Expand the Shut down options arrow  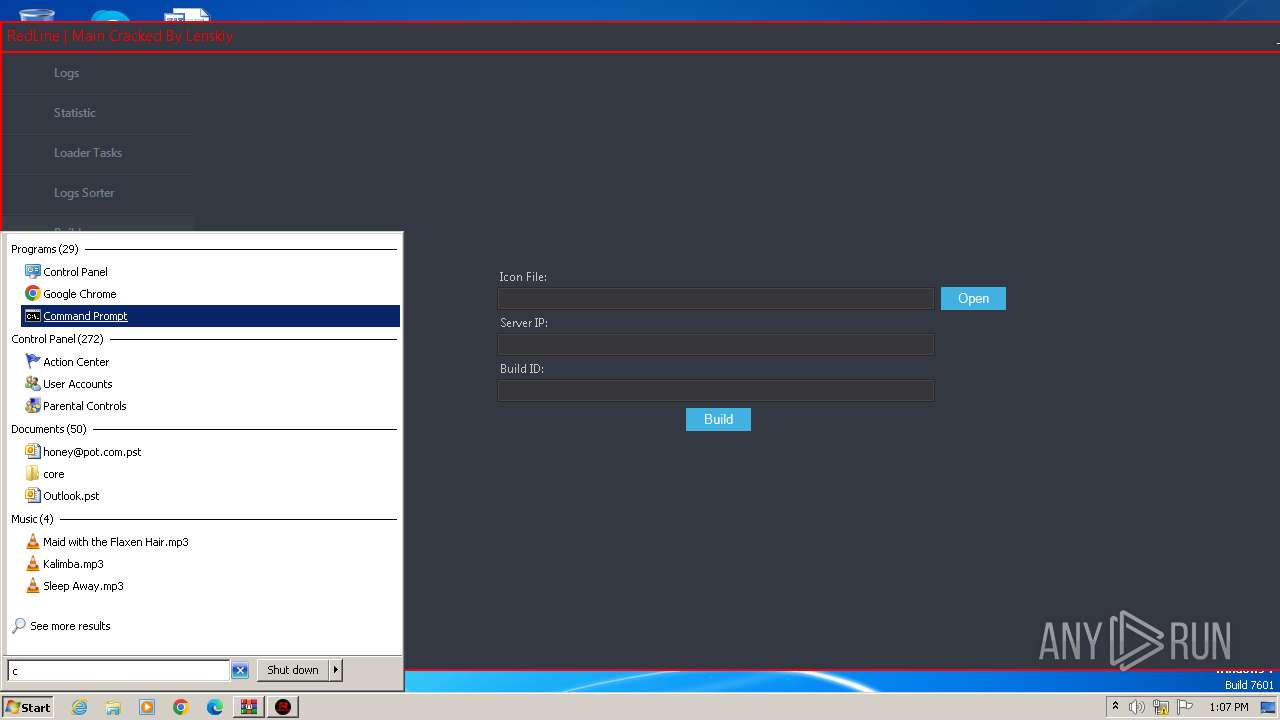click(336, 670)
